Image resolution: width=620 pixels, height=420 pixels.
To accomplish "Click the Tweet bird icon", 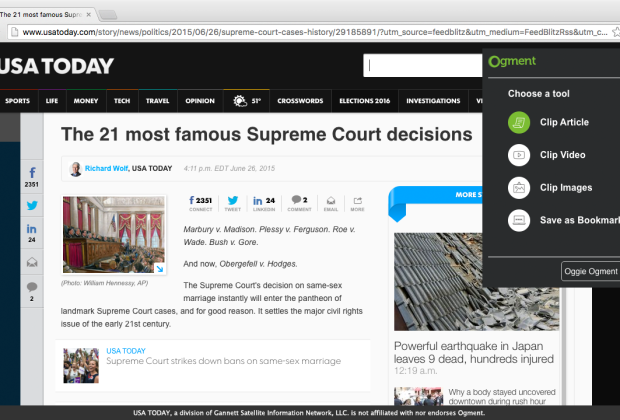I will [232, 203].
